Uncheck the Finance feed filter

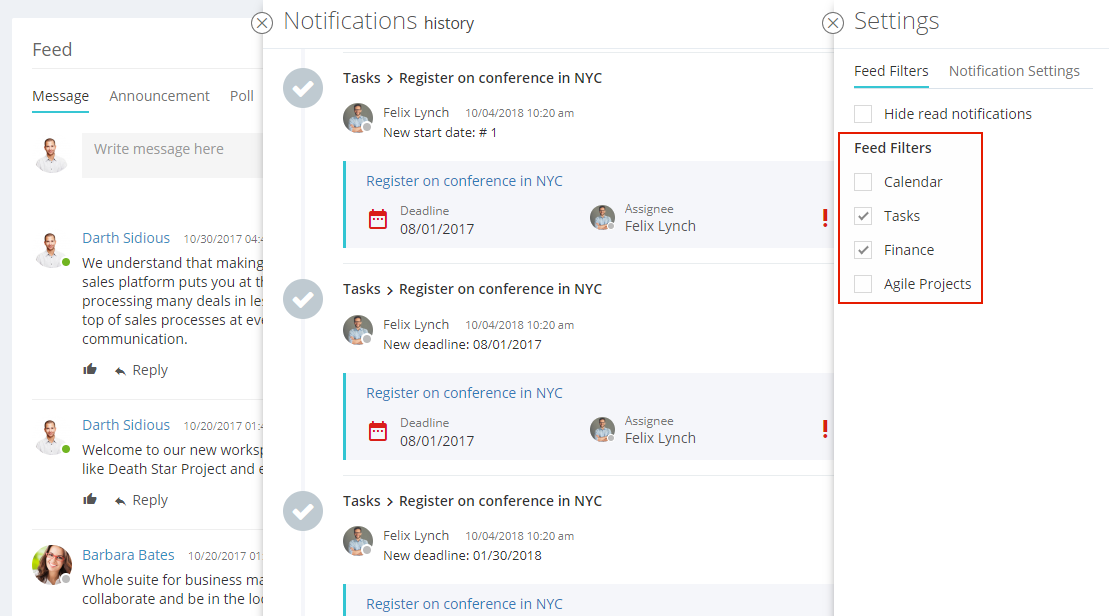tap(863, 250)
